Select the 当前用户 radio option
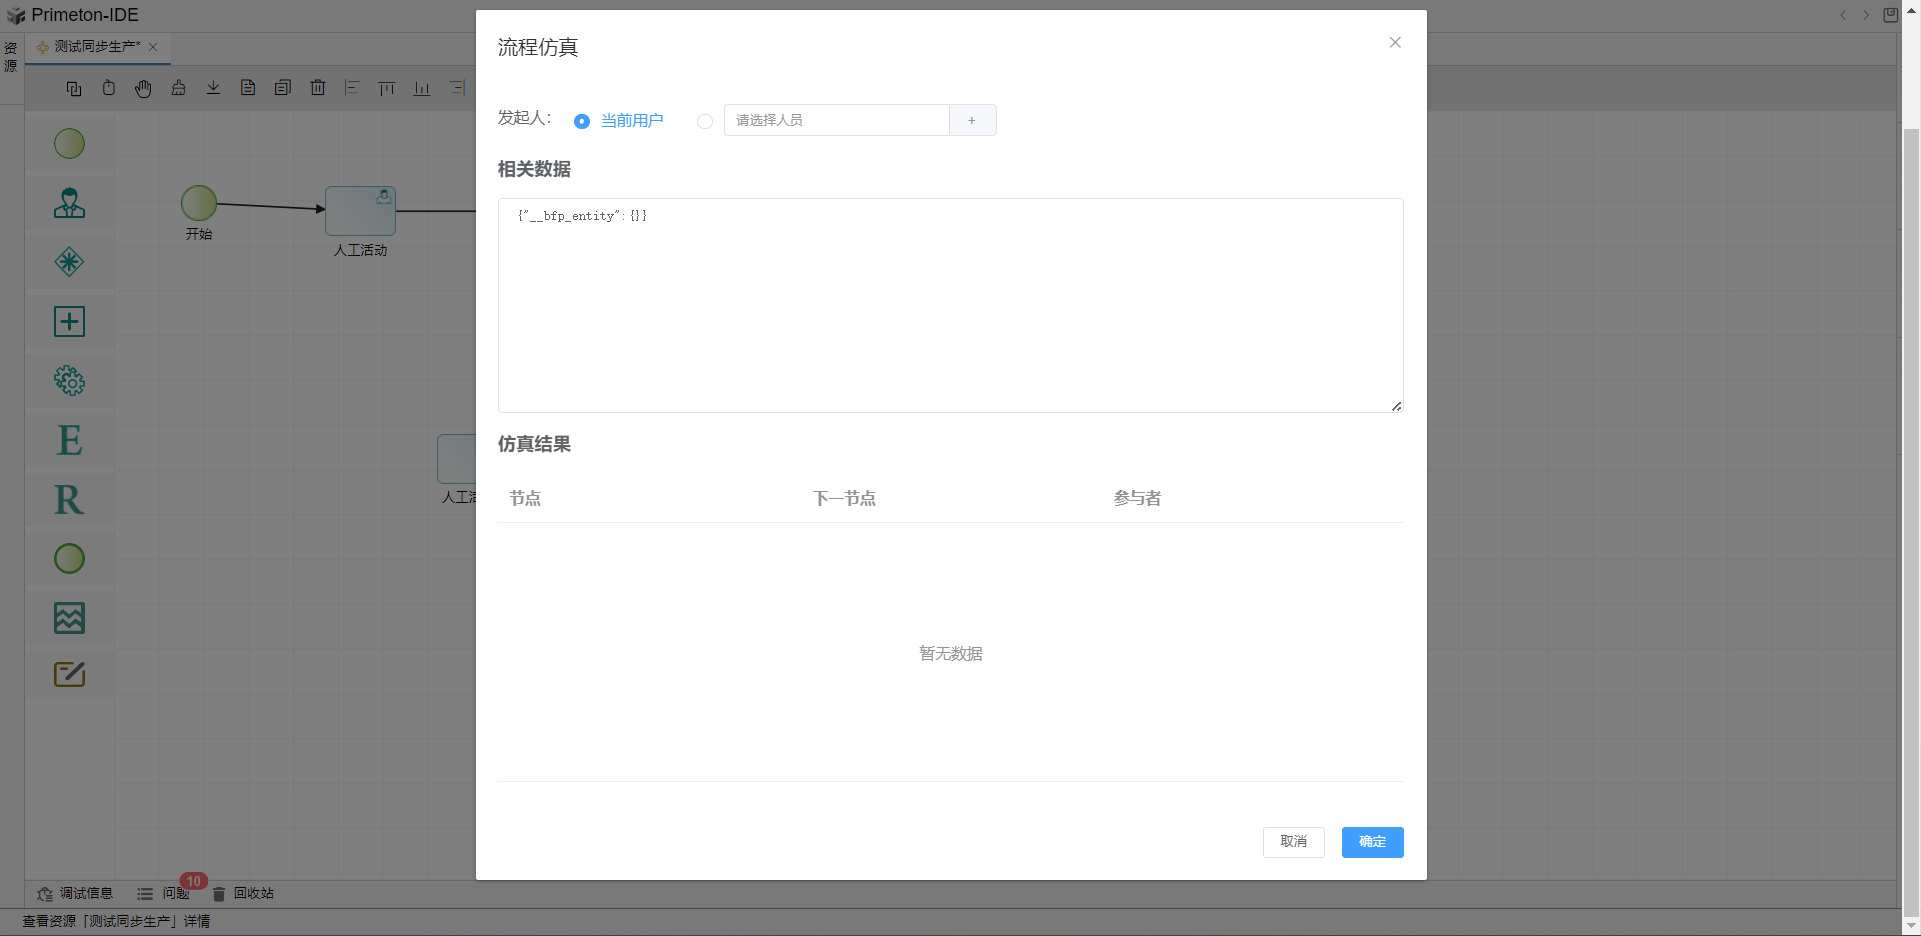Image resolution: width=1921 pixels, height=936 pixels. point(582,121)
